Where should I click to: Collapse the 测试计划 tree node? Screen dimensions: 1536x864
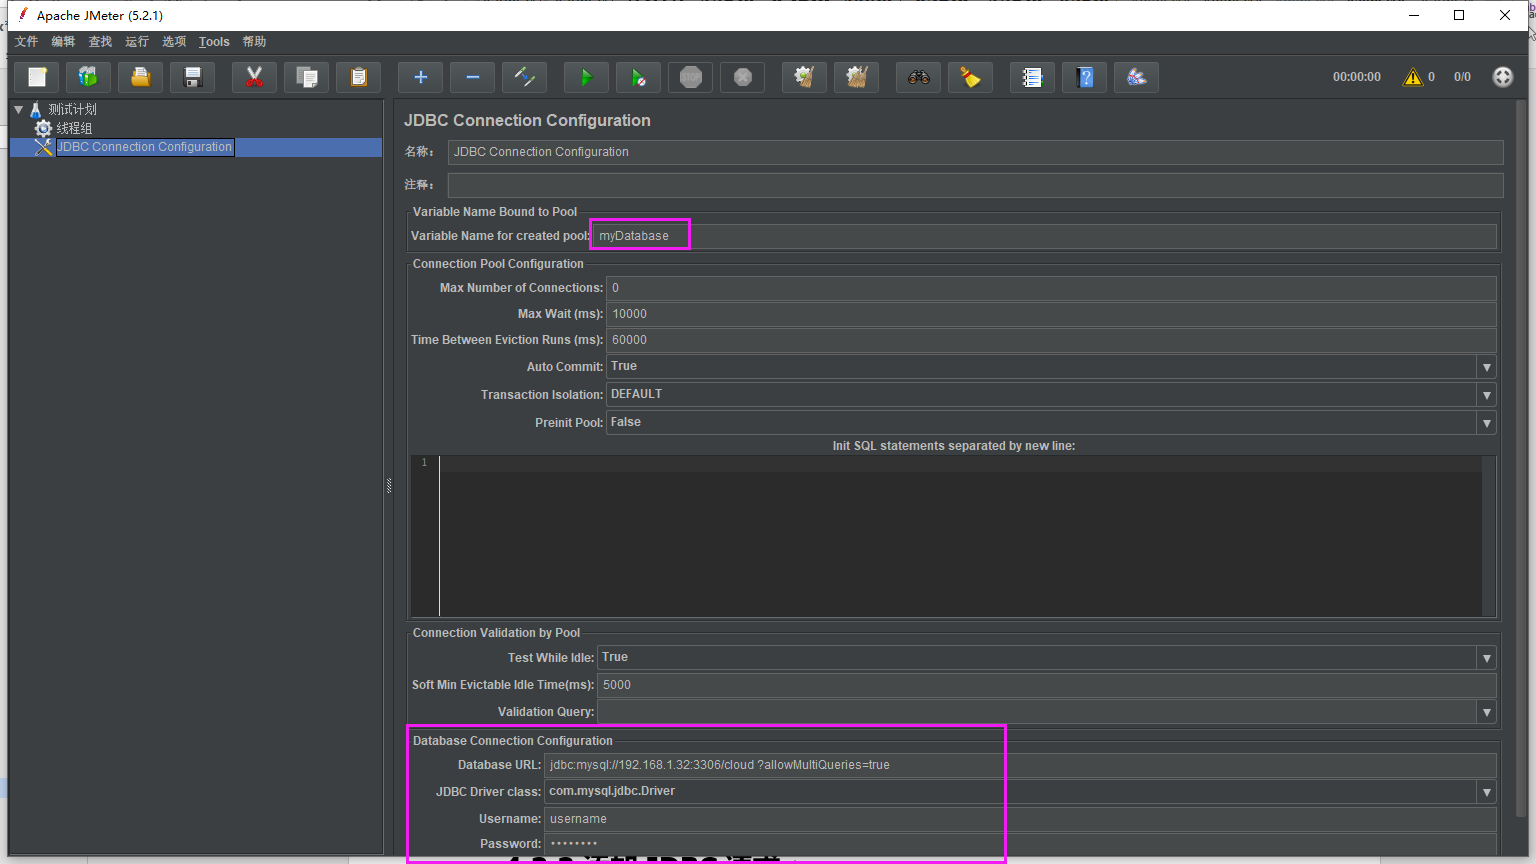coord(18,109)
